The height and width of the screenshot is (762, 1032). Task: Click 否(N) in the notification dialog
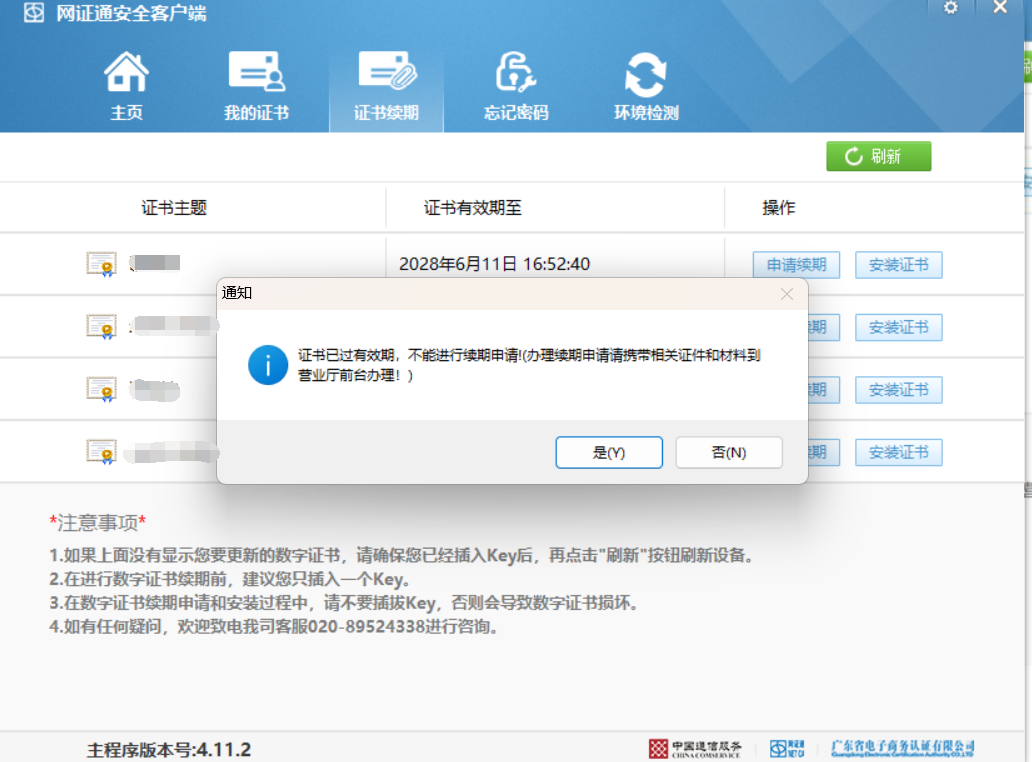(729, 452)
